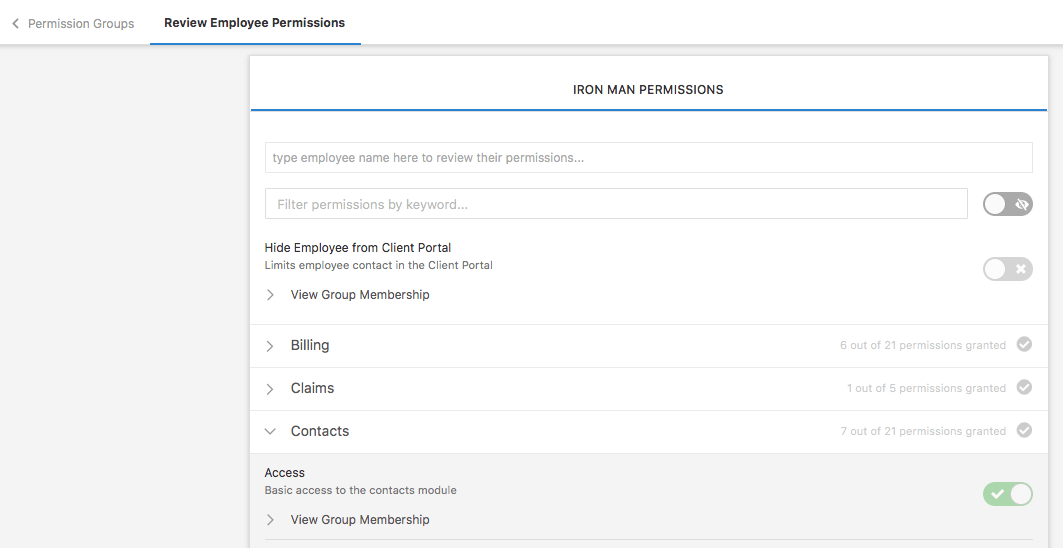Click the Billing section title
The width and height of the screenshot is (1063, 548).
tap(310, 345)
